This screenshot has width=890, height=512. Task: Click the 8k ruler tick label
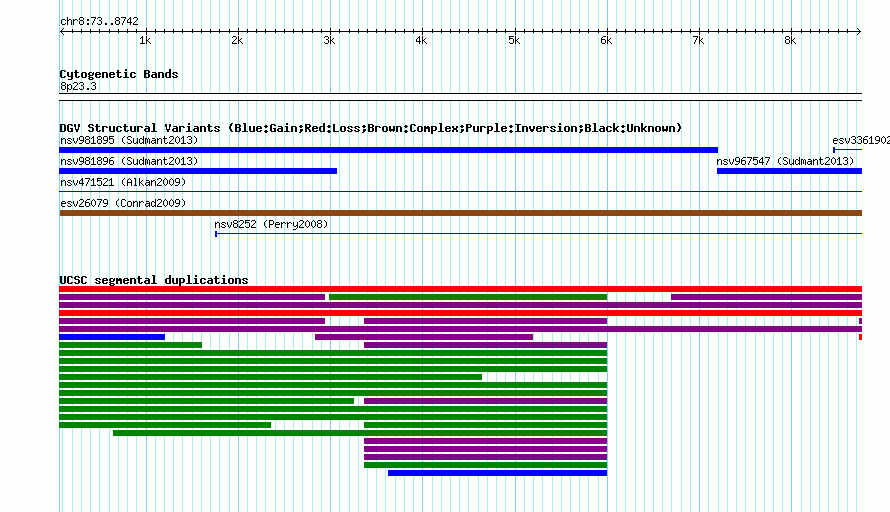click(x=790, y=40)
